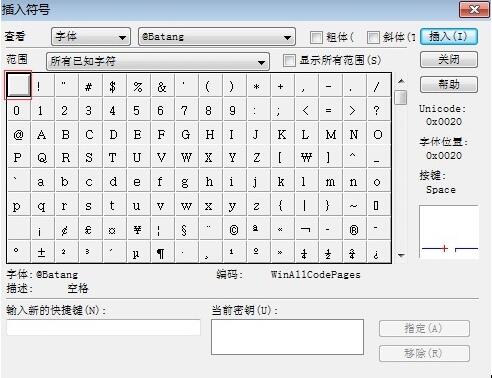Pick the degree ° symbol cell
Viewport: 492px width, 378px height.
point(18,253)
